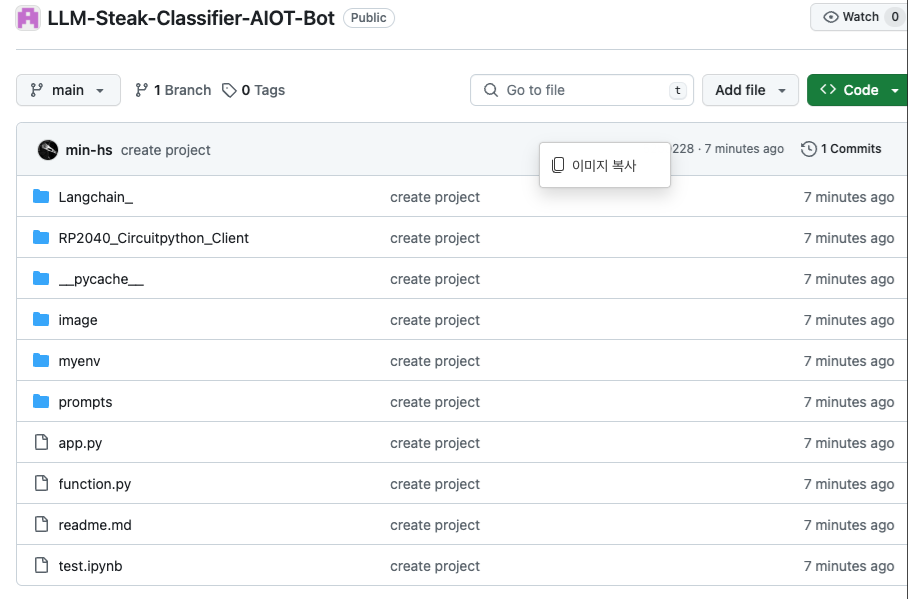
Task: Open the readme.md file
Action: pos(95,525)
